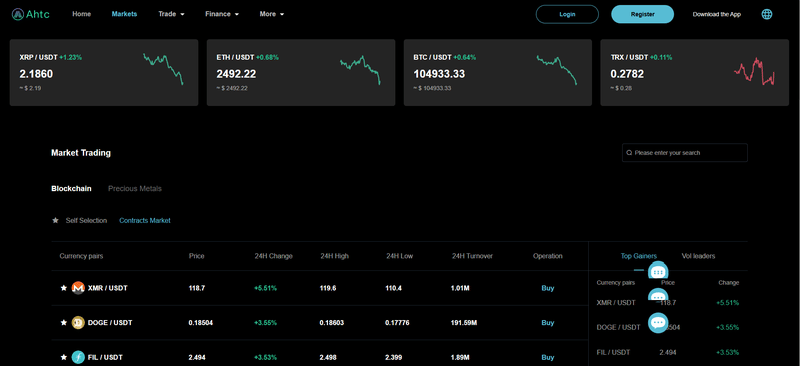Click the Login button
The height and width of the screenshot is (366, 800).
tap(567, 14)
